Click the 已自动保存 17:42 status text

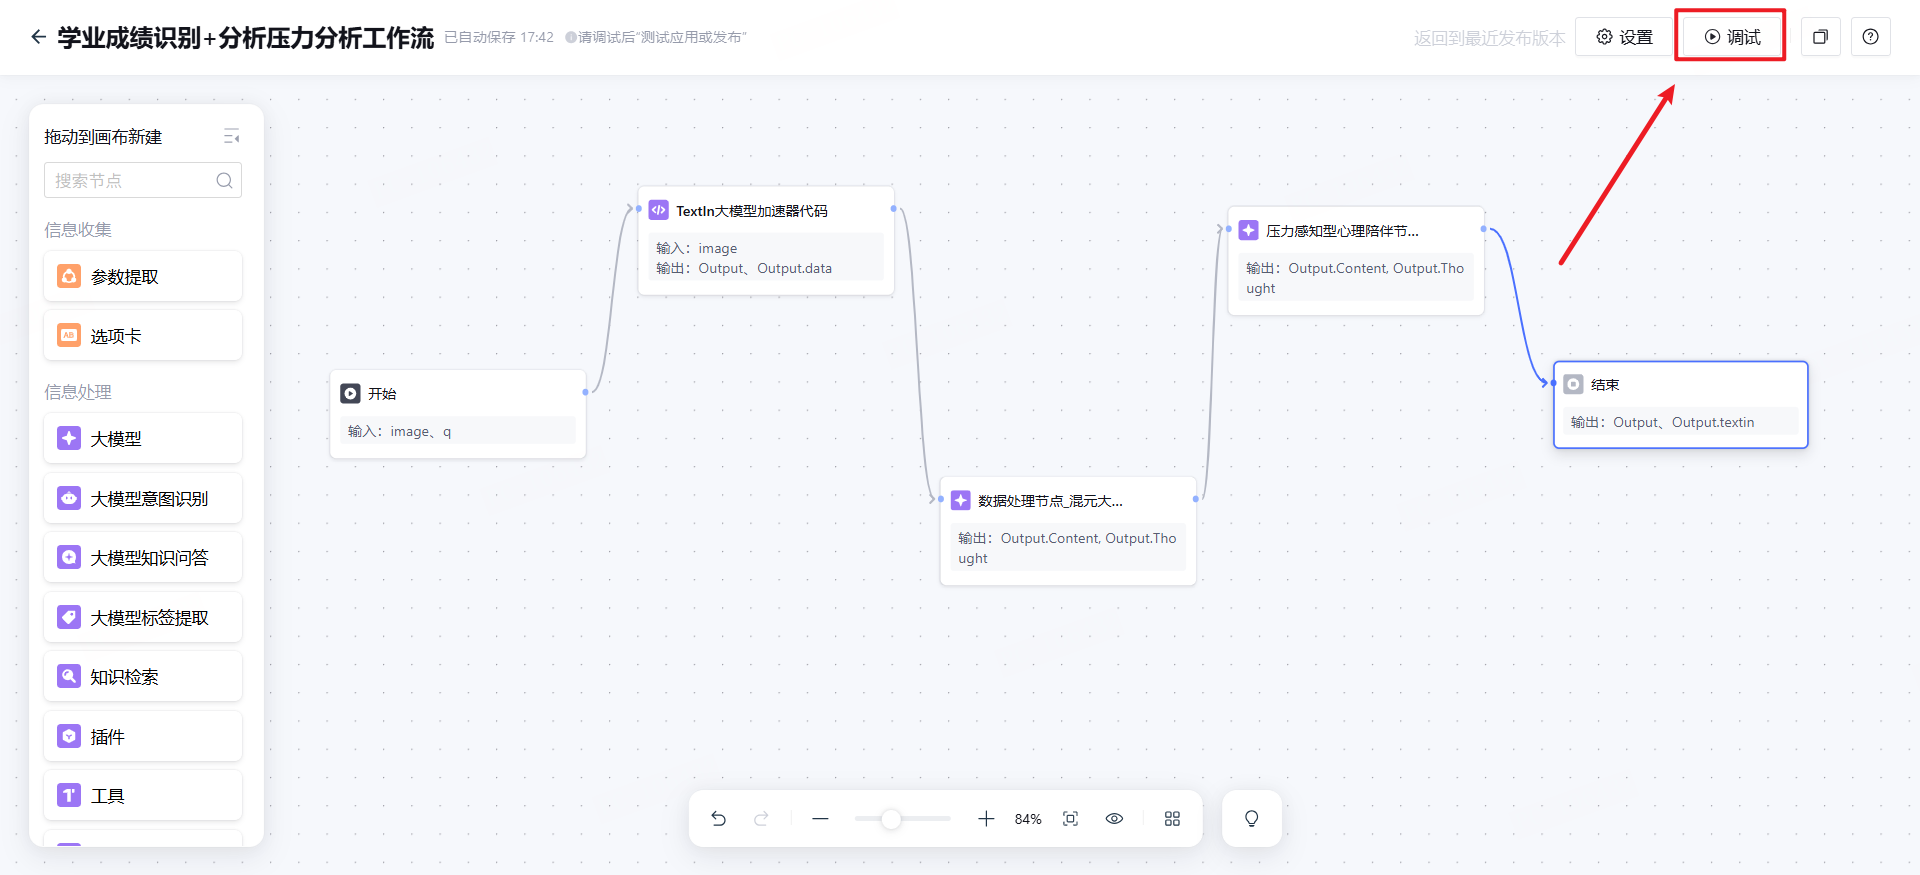(x=499, y=37)
